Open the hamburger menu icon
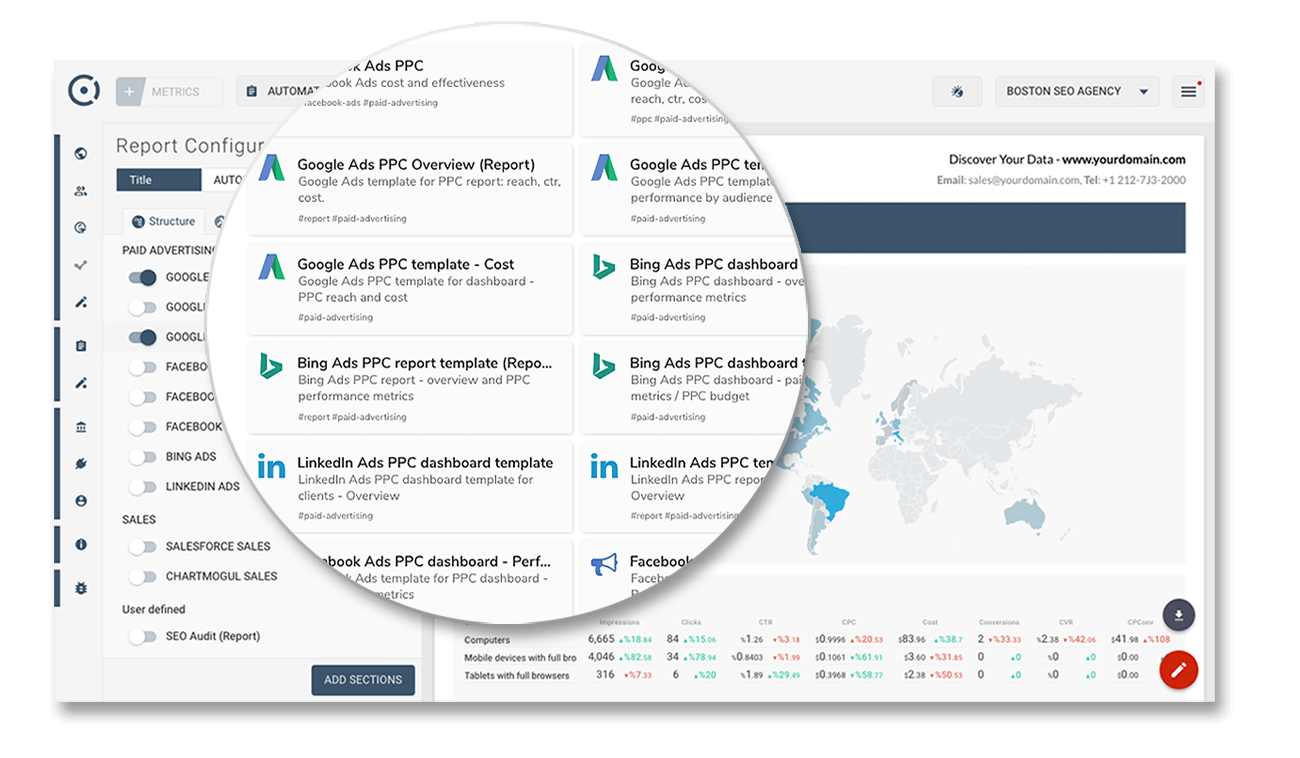Image resolution: width=1300 pixels, height=758 pixels. [x=1188, y=92]
